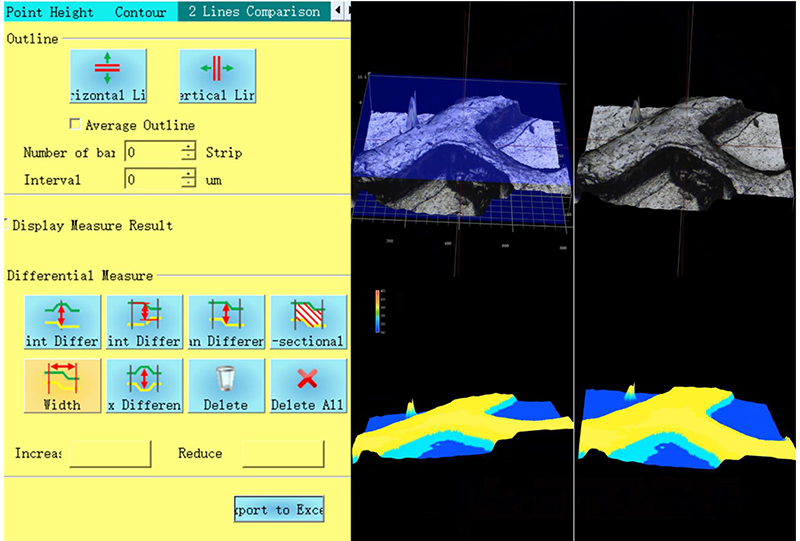Select the Vertical Line outline tool

[x=217, y=76]
